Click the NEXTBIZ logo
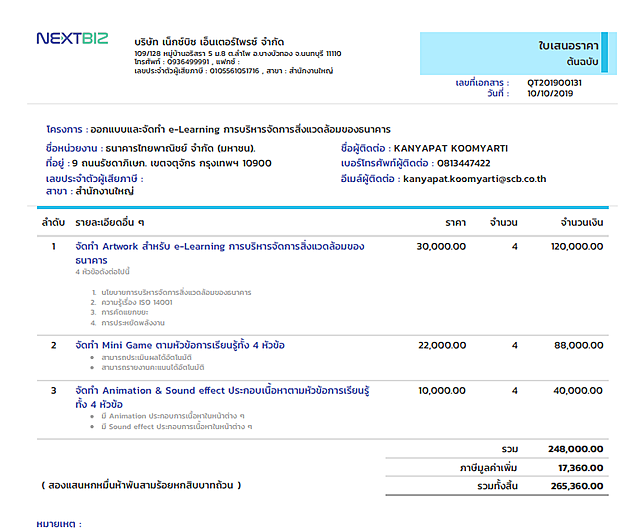 tap(72, 39)
